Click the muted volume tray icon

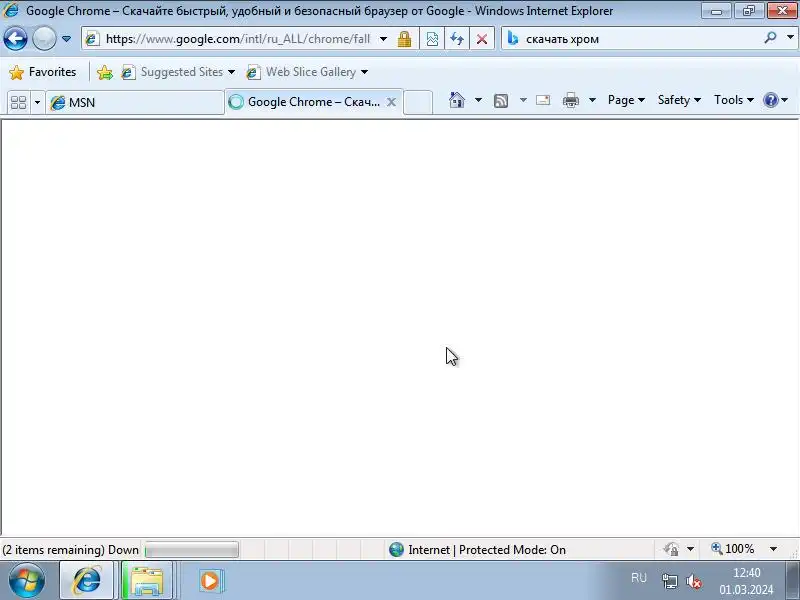click(693, 581)
